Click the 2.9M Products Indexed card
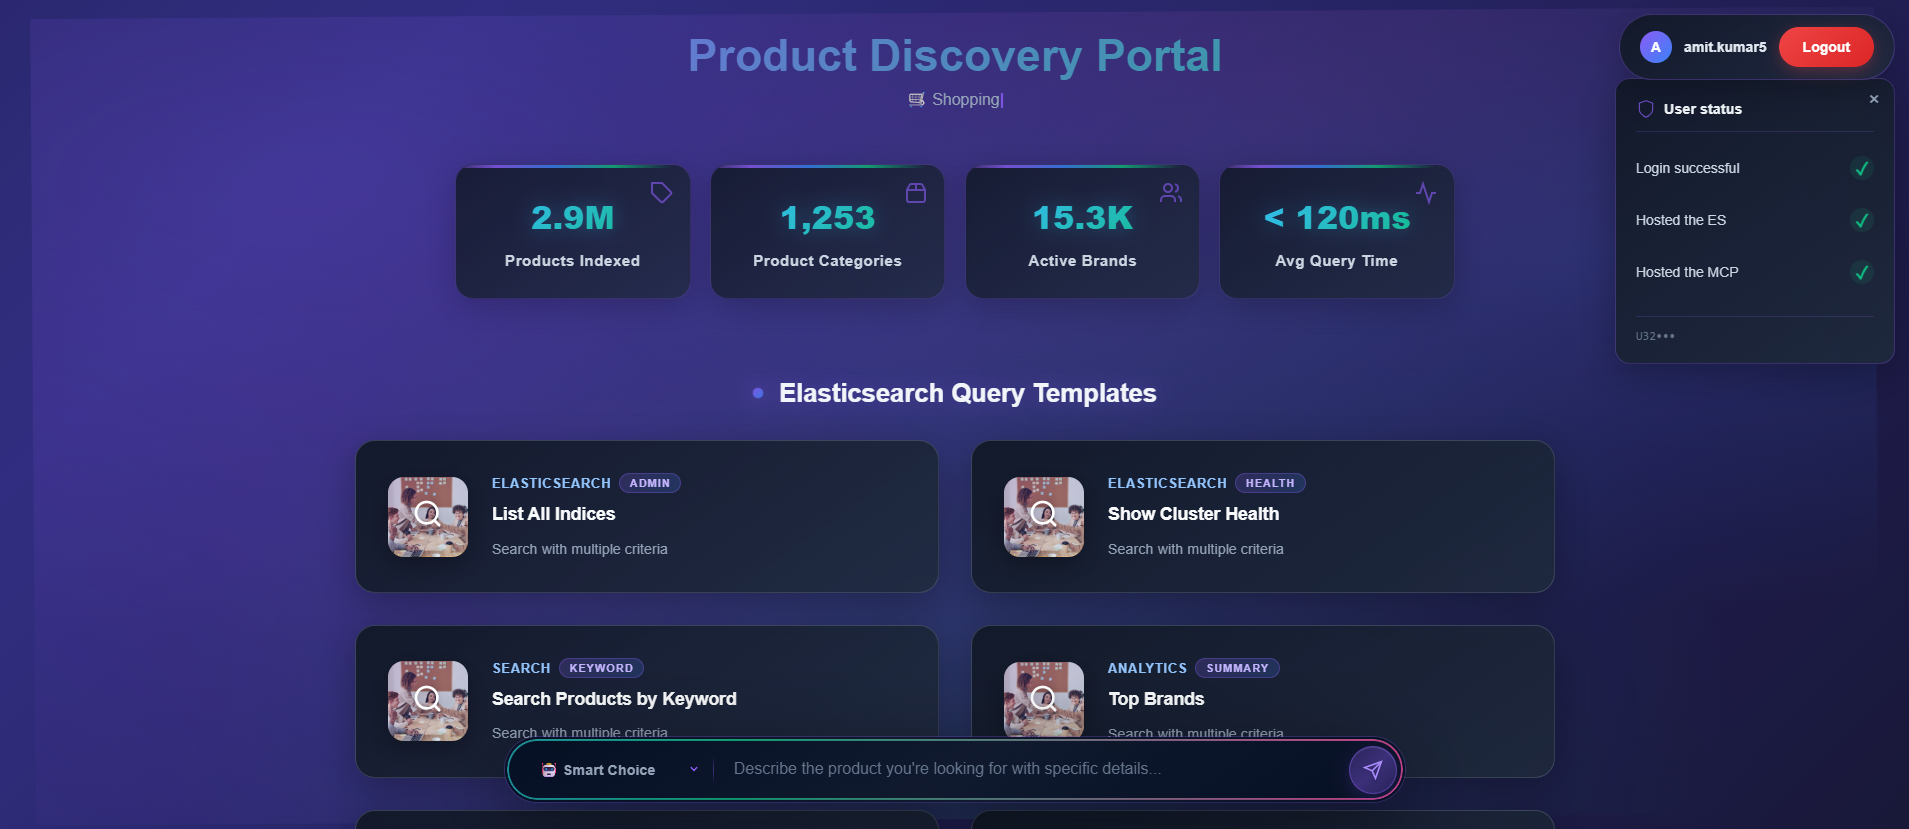 573,231
